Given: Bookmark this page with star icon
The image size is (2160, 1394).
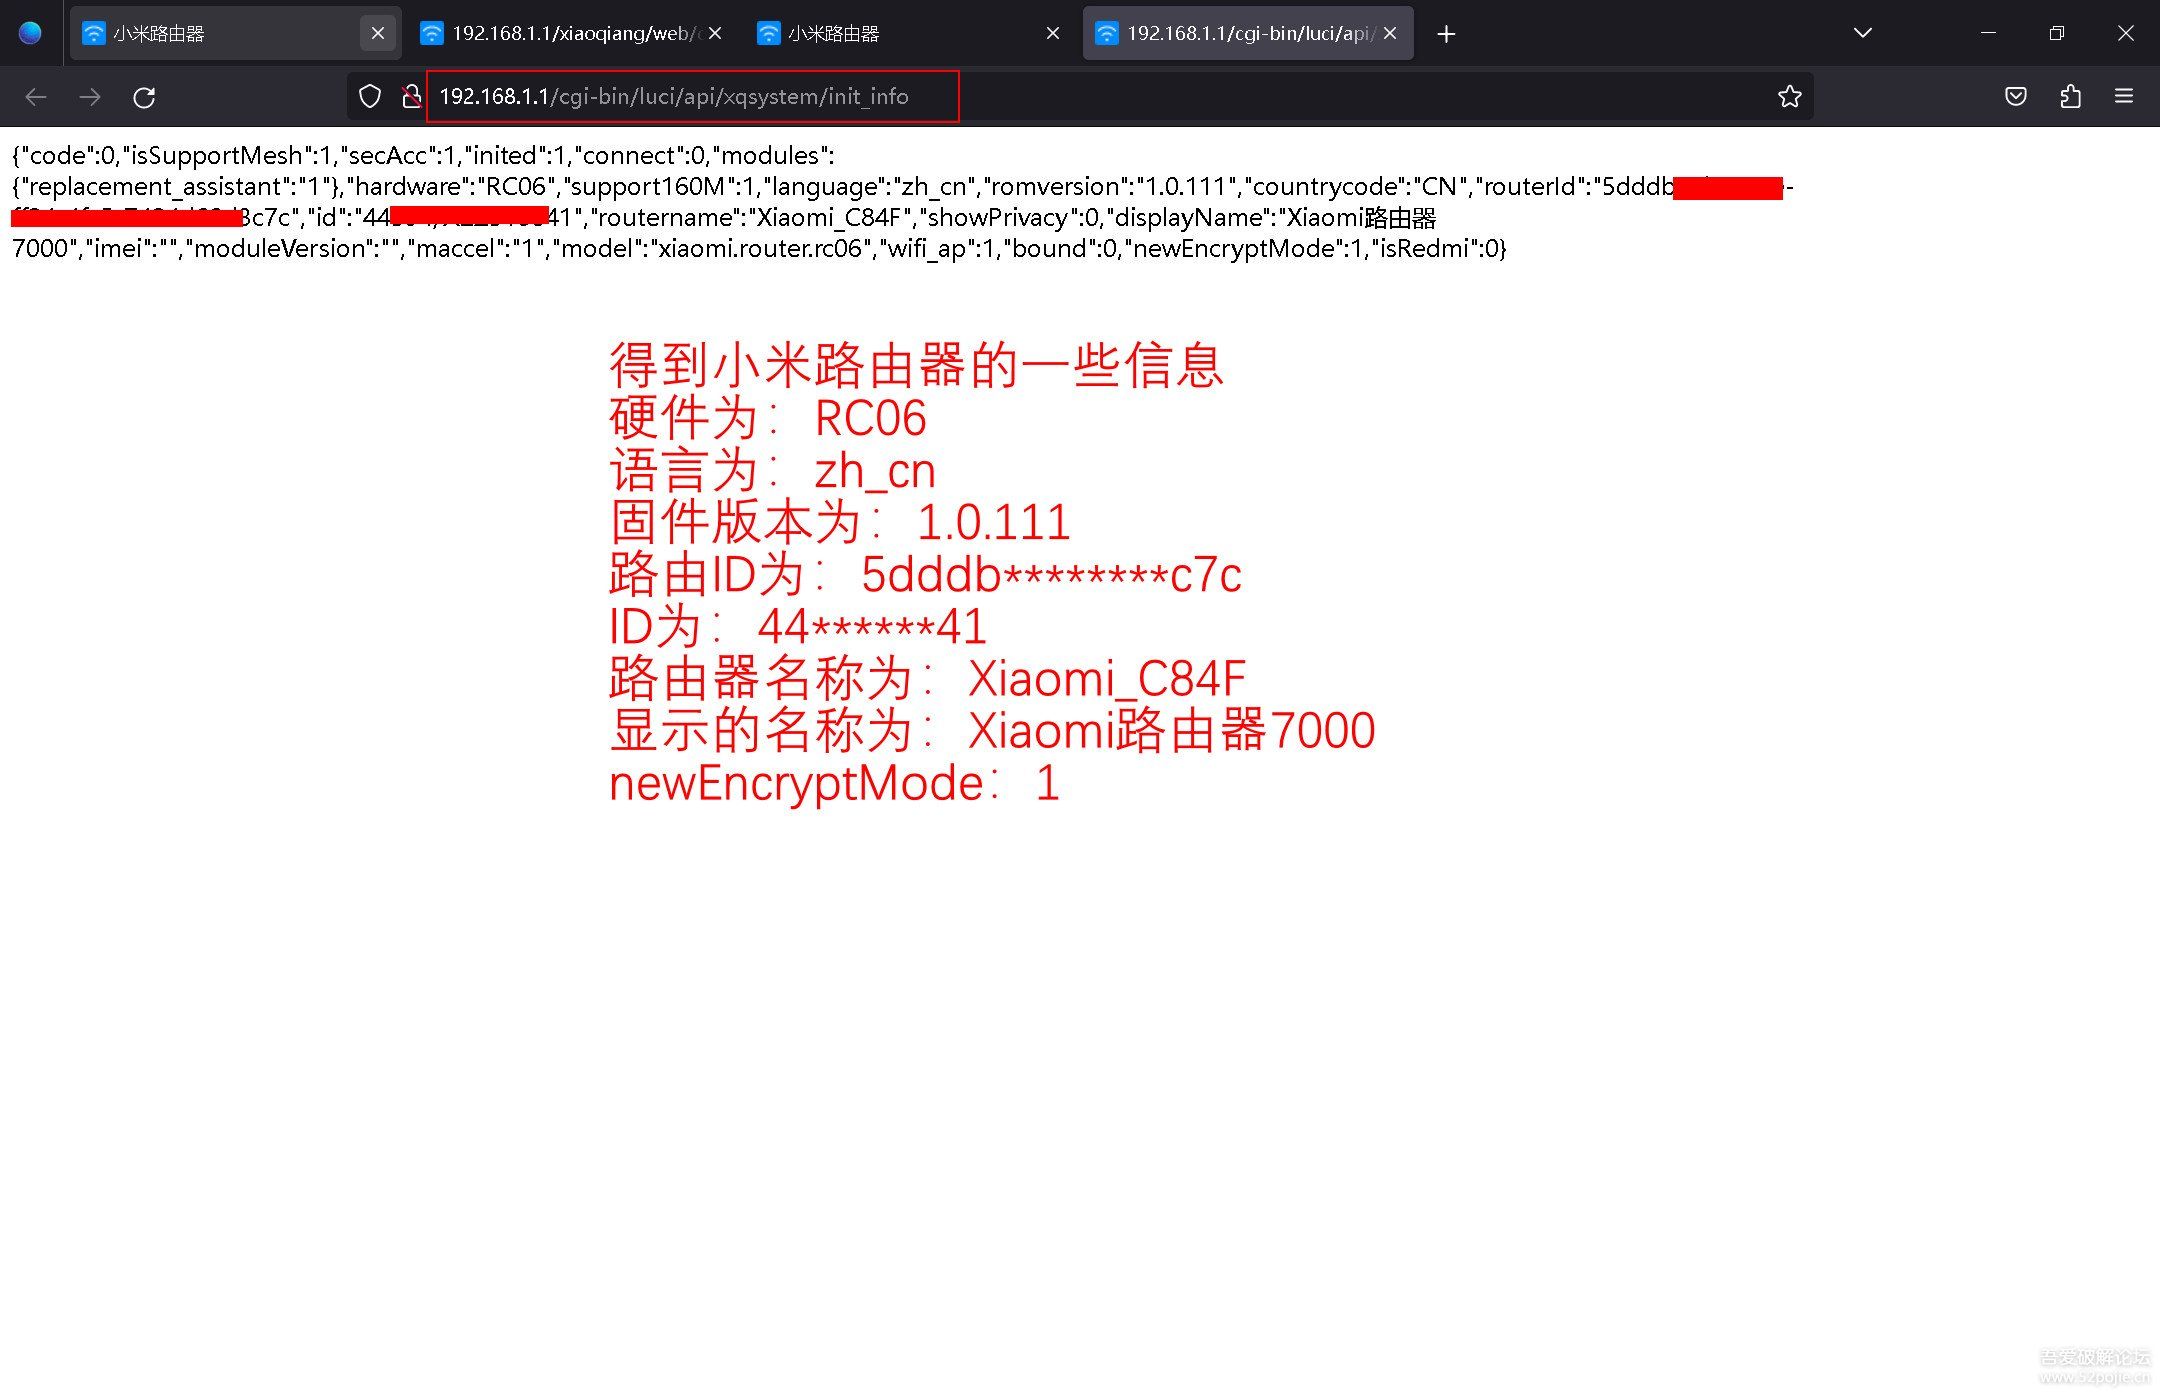Looking at the screenshot, I should [1789, 96].
